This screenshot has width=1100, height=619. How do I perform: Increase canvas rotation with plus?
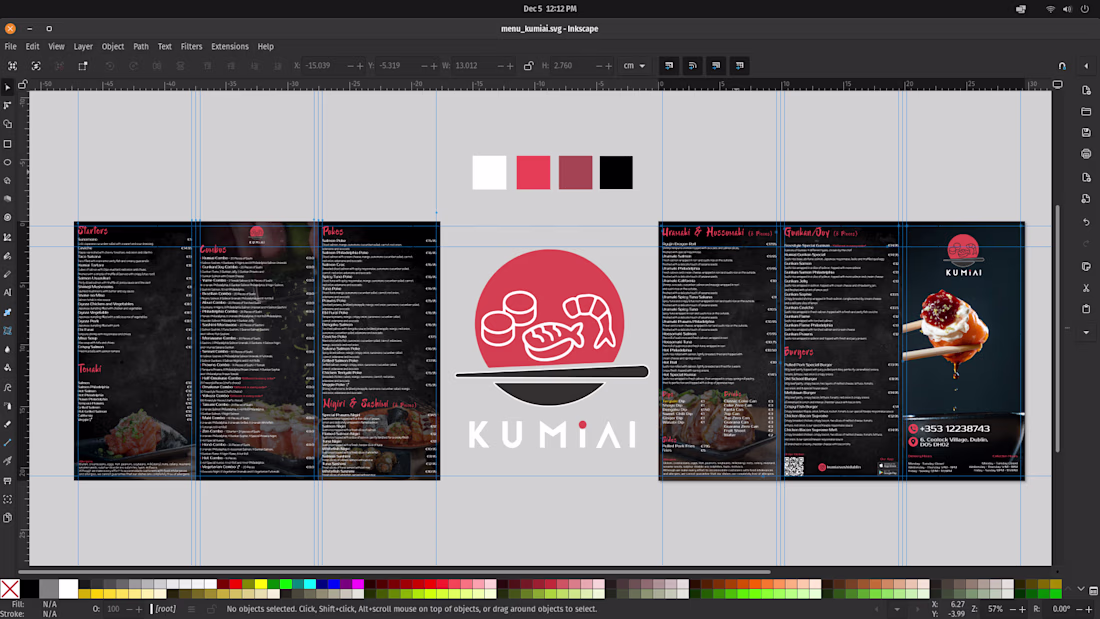[x=1089, y=609]
